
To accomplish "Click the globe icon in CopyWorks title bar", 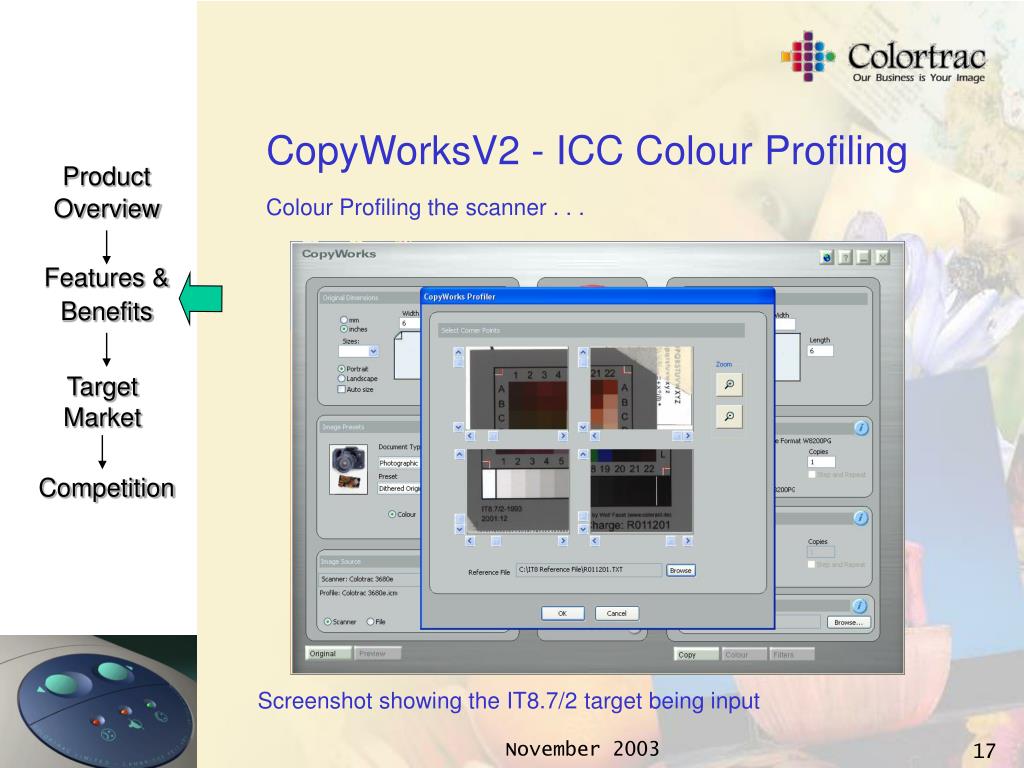I will [x=827, y=257].
